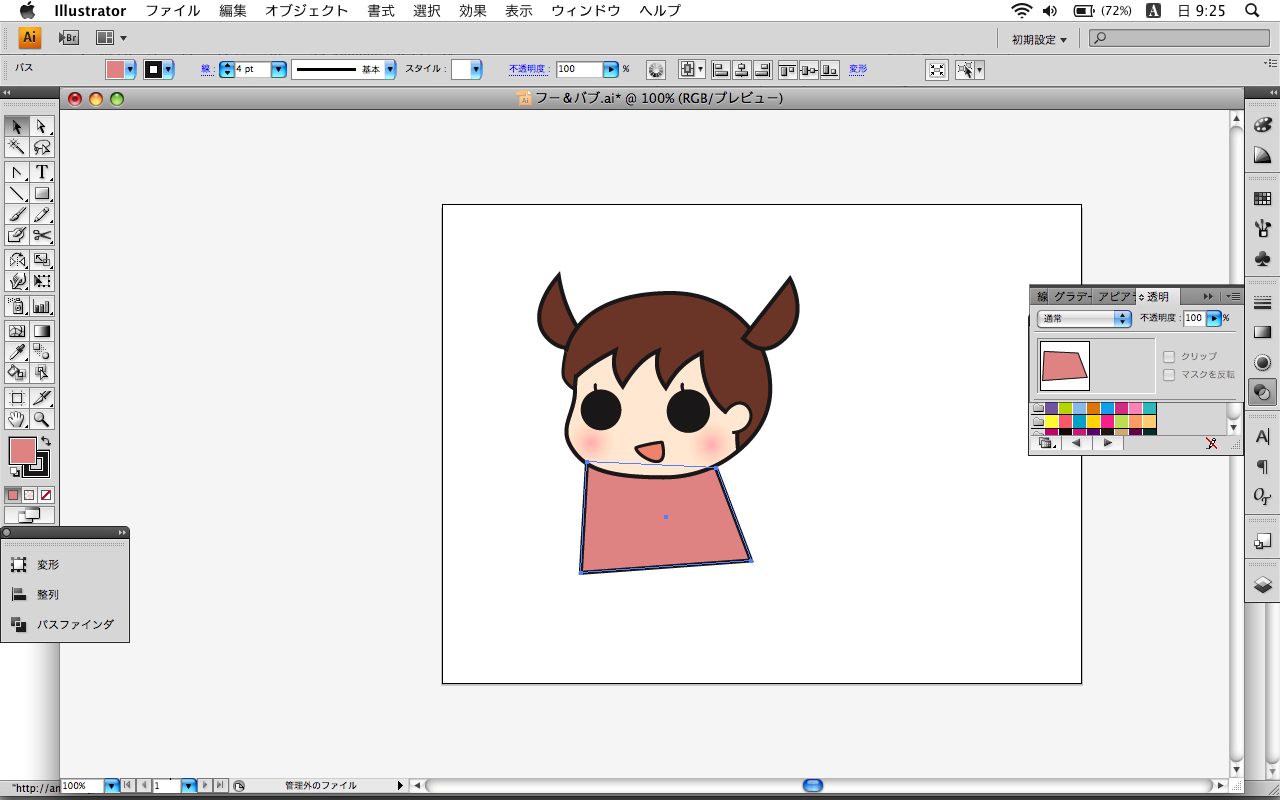Select the Type tool in the toolbox

[42, 172]
